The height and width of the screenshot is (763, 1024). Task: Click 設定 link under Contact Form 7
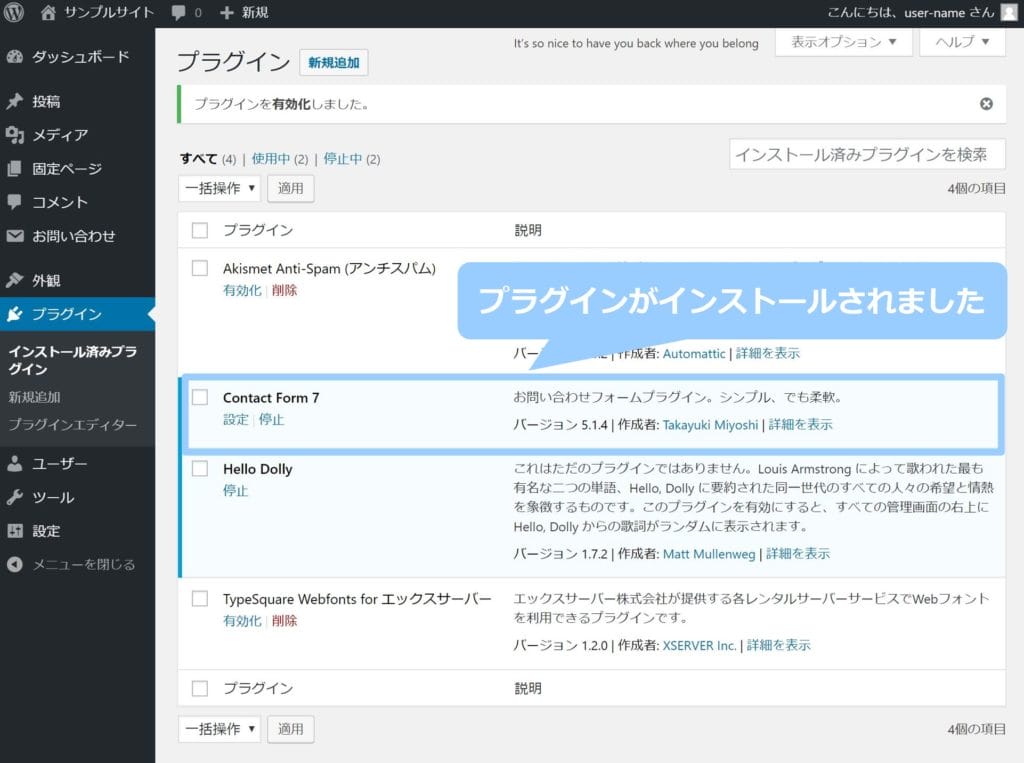pyautogui.click(x=235, y=420)
